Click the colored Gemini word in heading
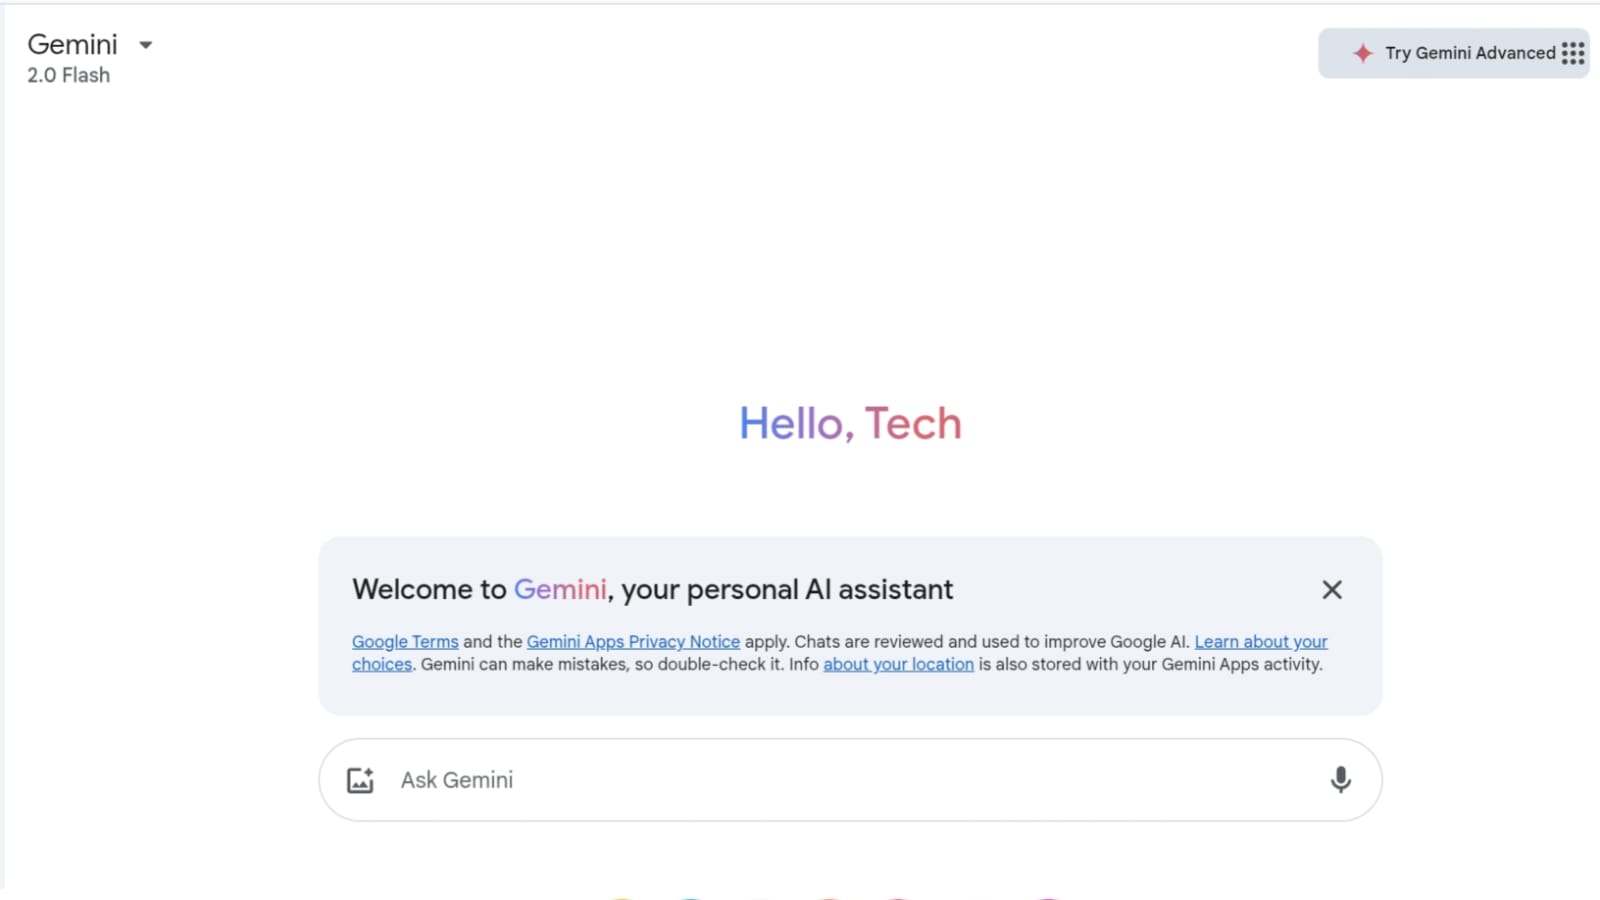This screenshot has height=900, width=1600. point(560,589)
